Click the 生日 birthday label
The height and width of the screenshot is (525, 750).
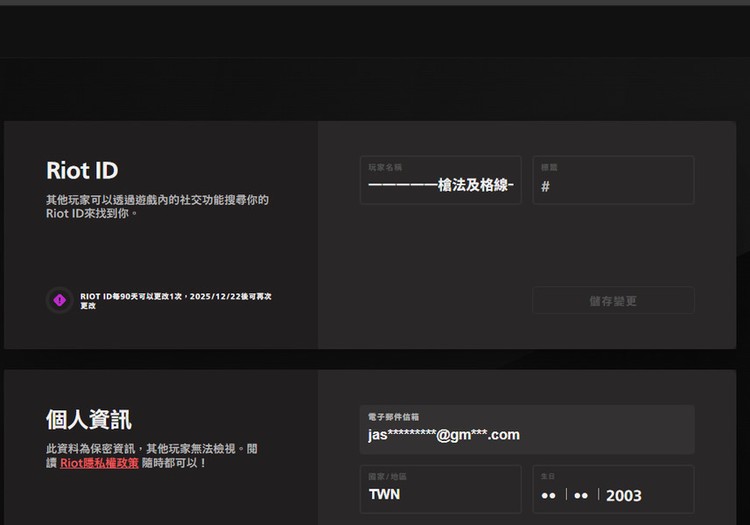[x=547, y=477]
